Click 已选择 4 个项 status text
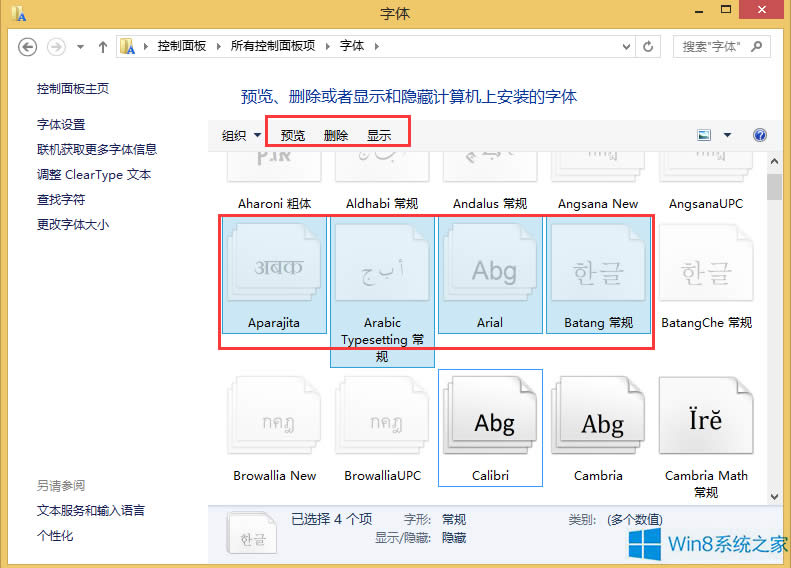Image resolution: width=791 pixels, height=568 pixels. [x=331, y=519]
